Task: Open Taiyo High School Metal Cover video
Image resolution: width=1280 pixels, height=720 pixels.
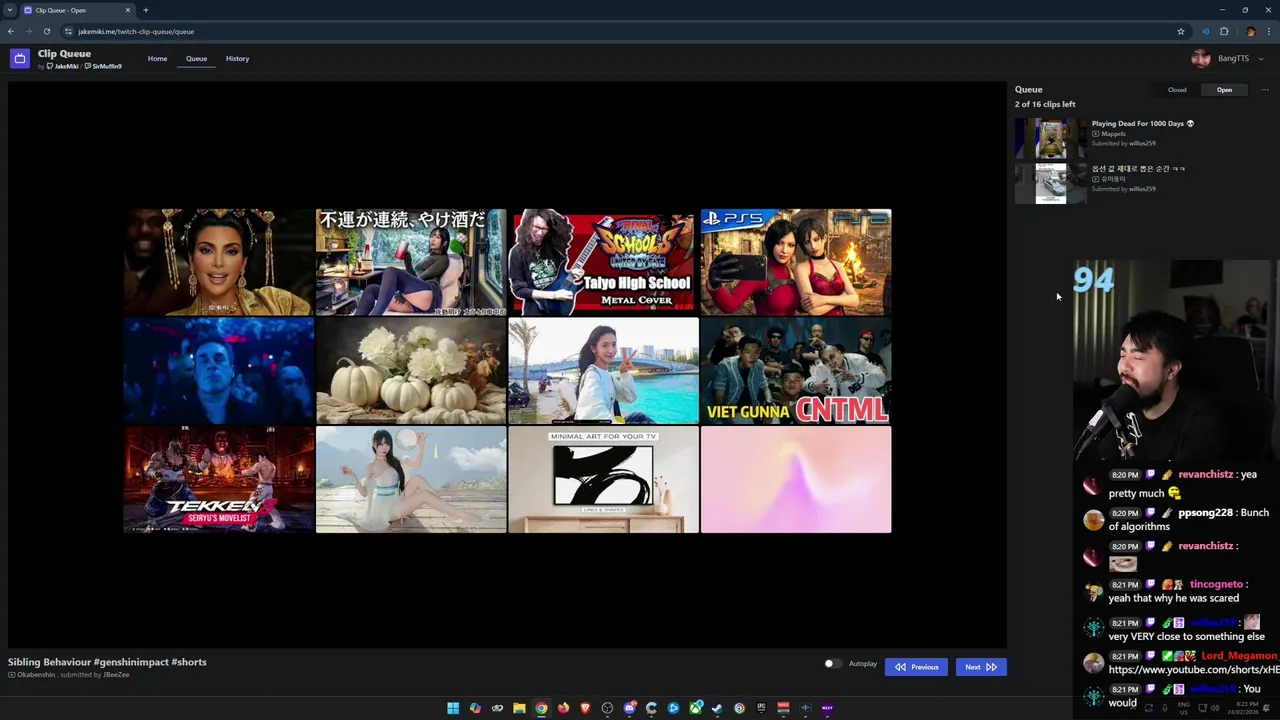Action: click(603, 262)
